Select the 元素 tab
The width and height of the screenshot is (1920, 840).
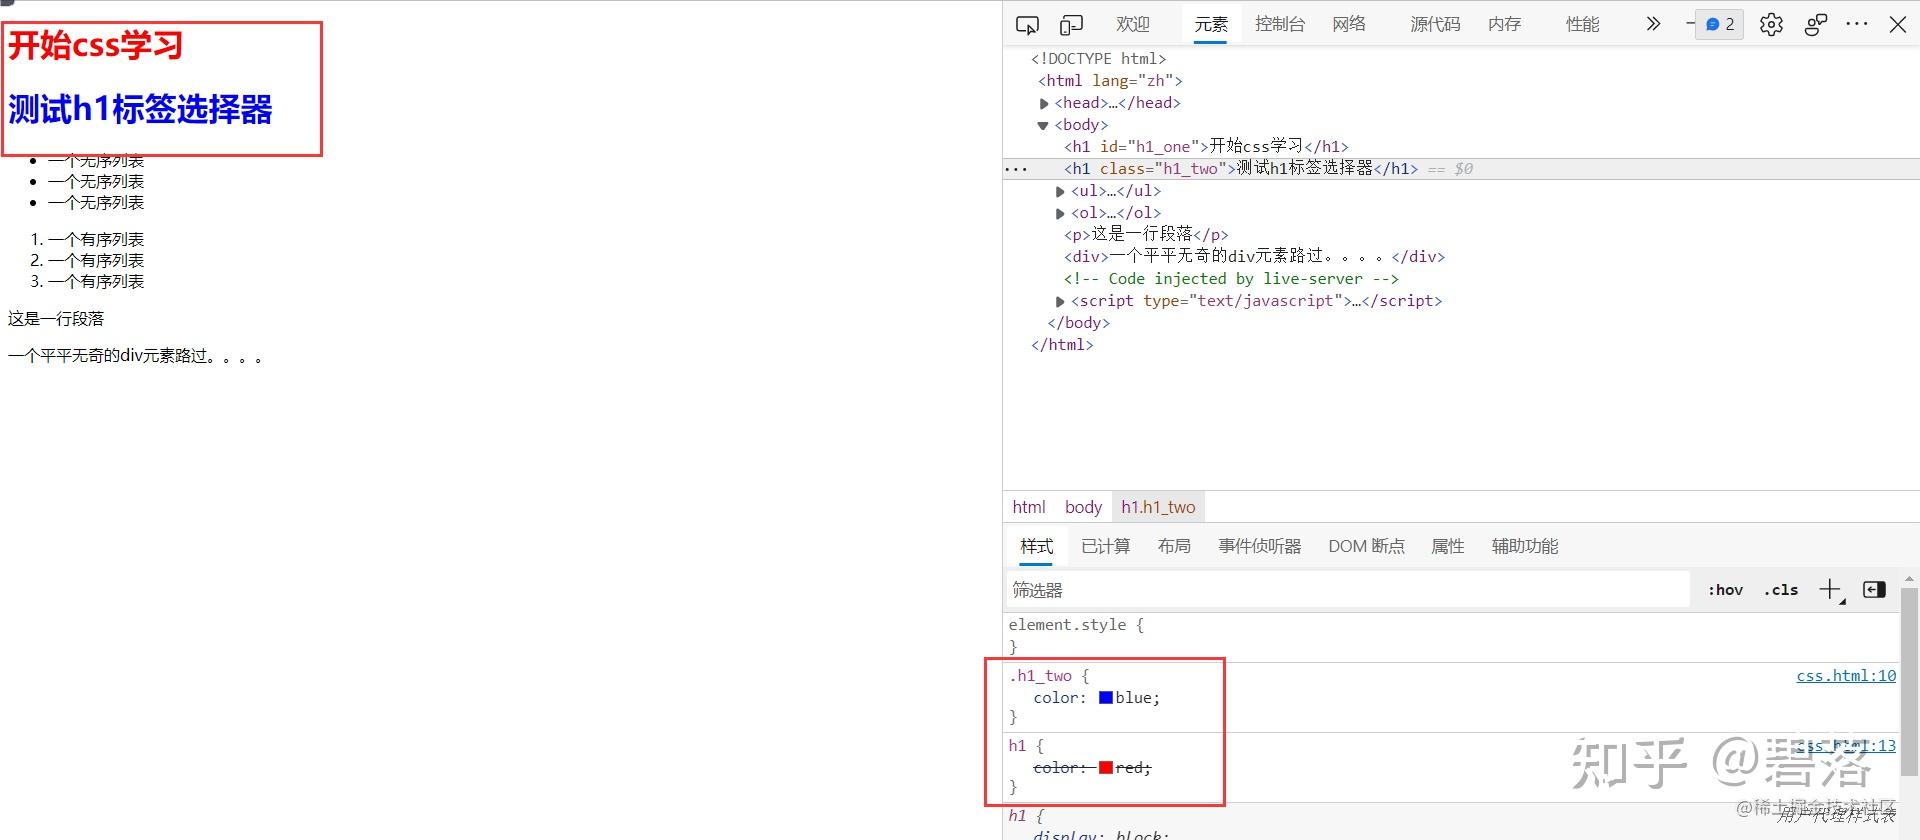(1211, 24)
